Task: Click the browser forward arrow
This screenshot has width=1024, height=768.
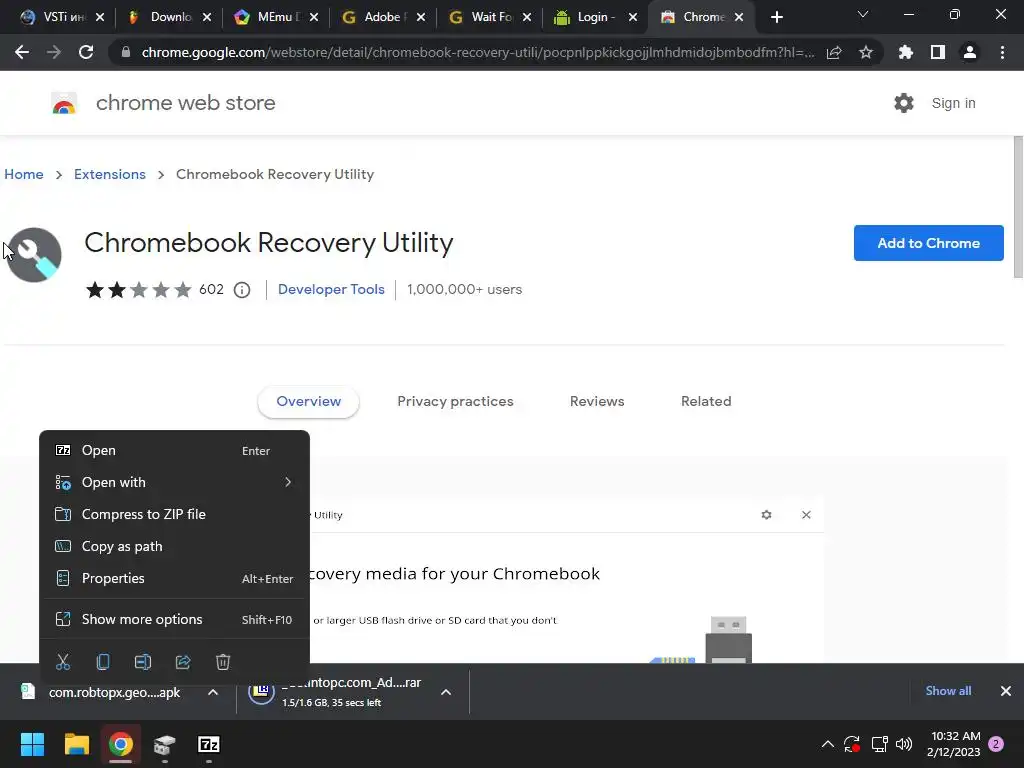Action: pyautogui.click(x=54, y=52)
